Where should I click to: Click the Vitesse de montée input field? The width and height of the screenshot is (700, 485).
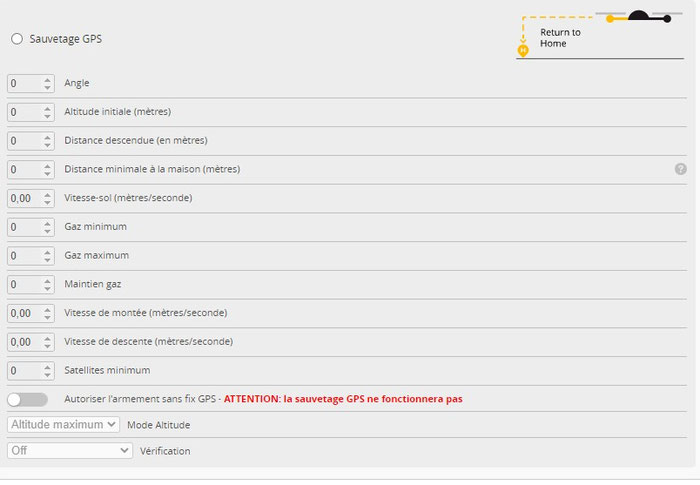[30, 313]
